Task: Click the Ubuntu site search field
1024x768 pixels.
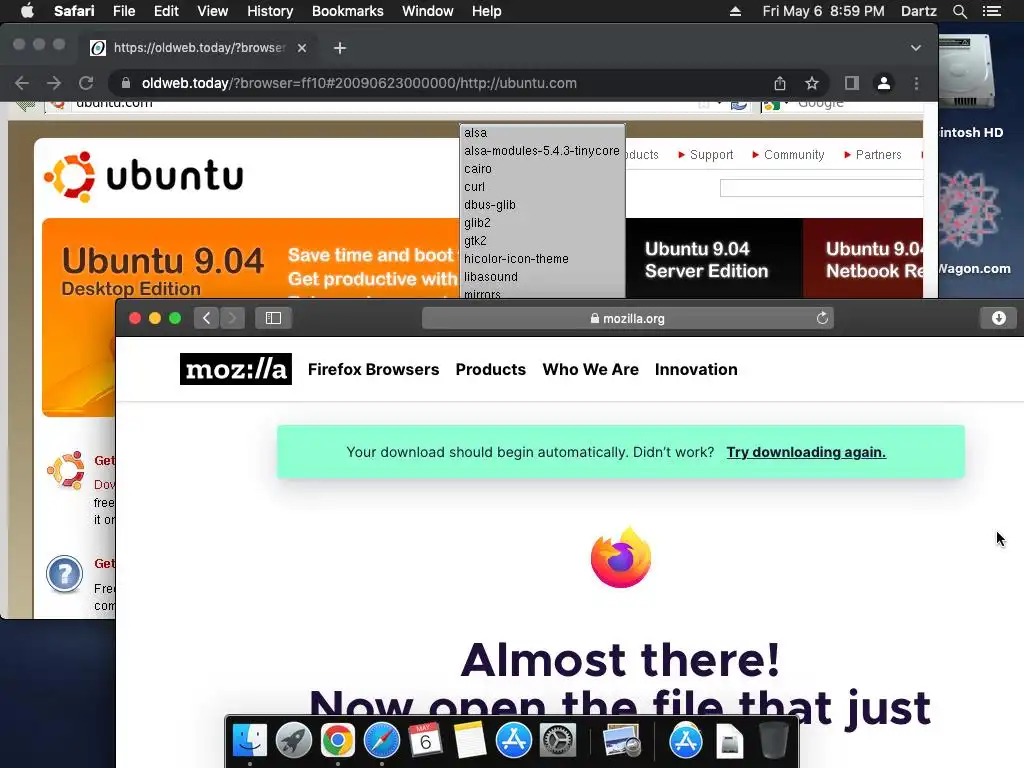Action: [x=821, y=188]
